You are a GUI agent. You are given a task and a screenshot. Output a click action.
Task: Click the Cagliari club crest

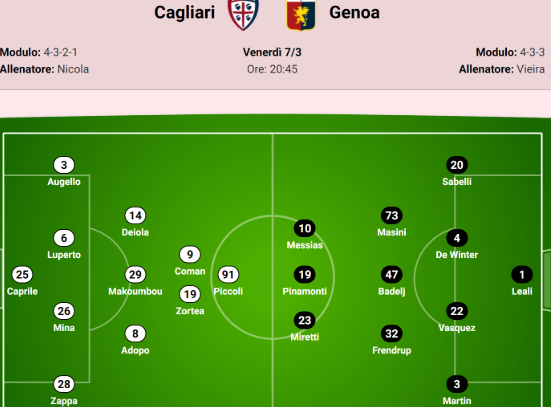pos(243,14)
